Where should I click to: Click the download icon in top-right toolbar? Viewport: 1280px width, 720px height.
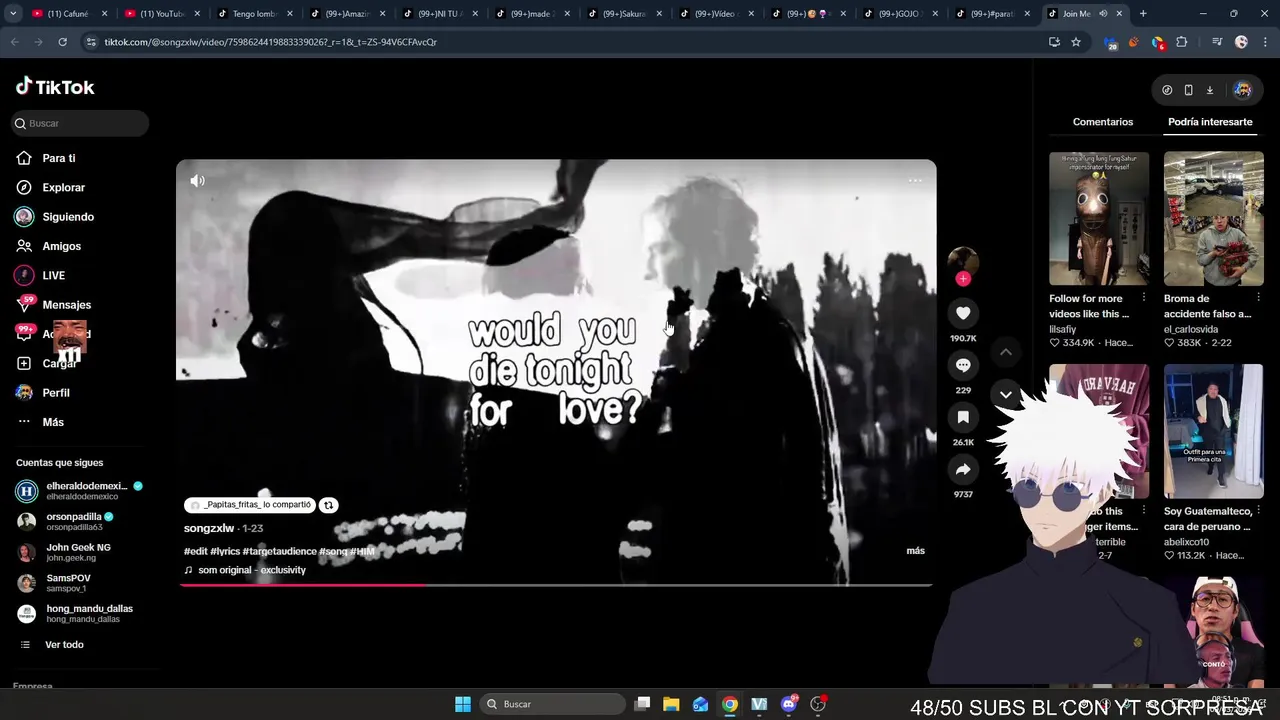coord(1209,90)
